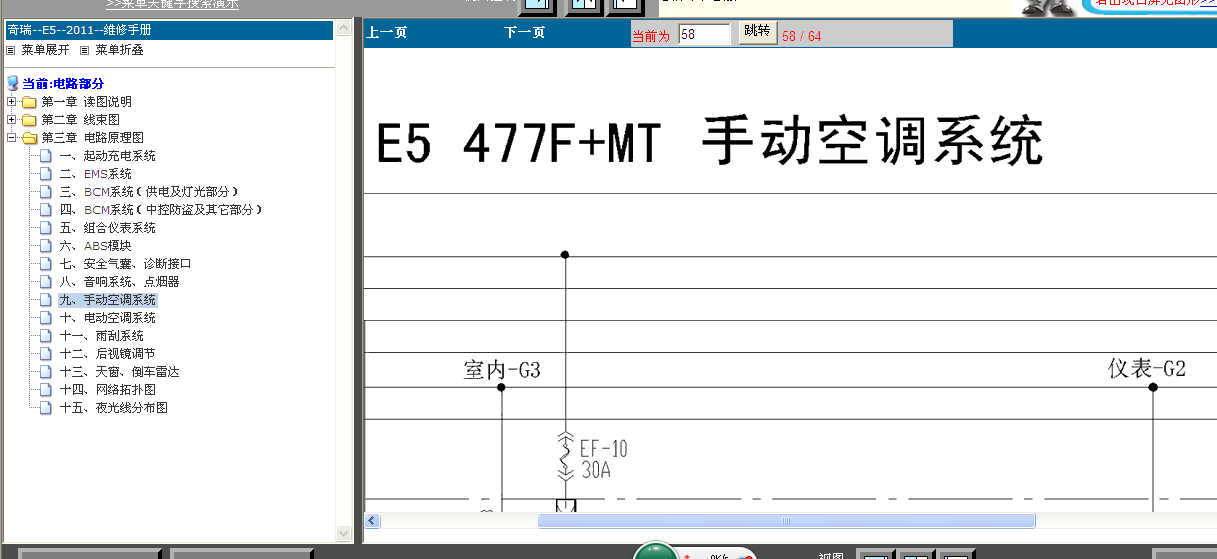Viewport: 1217px width, 559px height.
Task: Open 四、BCM系统(中控防盗及其它部分)
Action: (x=160, y=210)
